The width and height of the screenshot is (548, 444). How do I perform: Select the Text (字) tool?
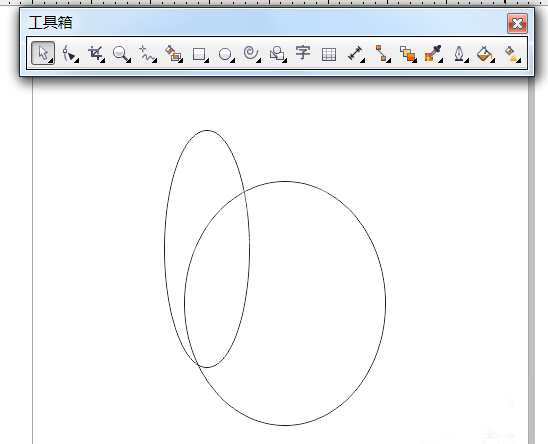pos(303,53)
